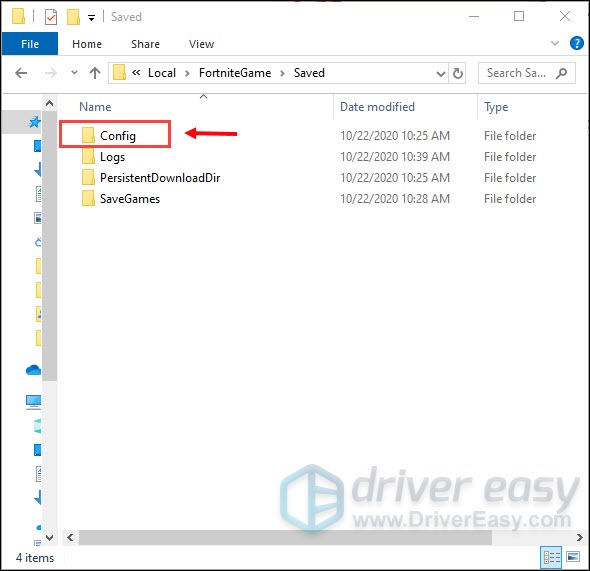The image size is (590, 571).
Task: Select the SaveGames folder
Action: pos(130,199)
